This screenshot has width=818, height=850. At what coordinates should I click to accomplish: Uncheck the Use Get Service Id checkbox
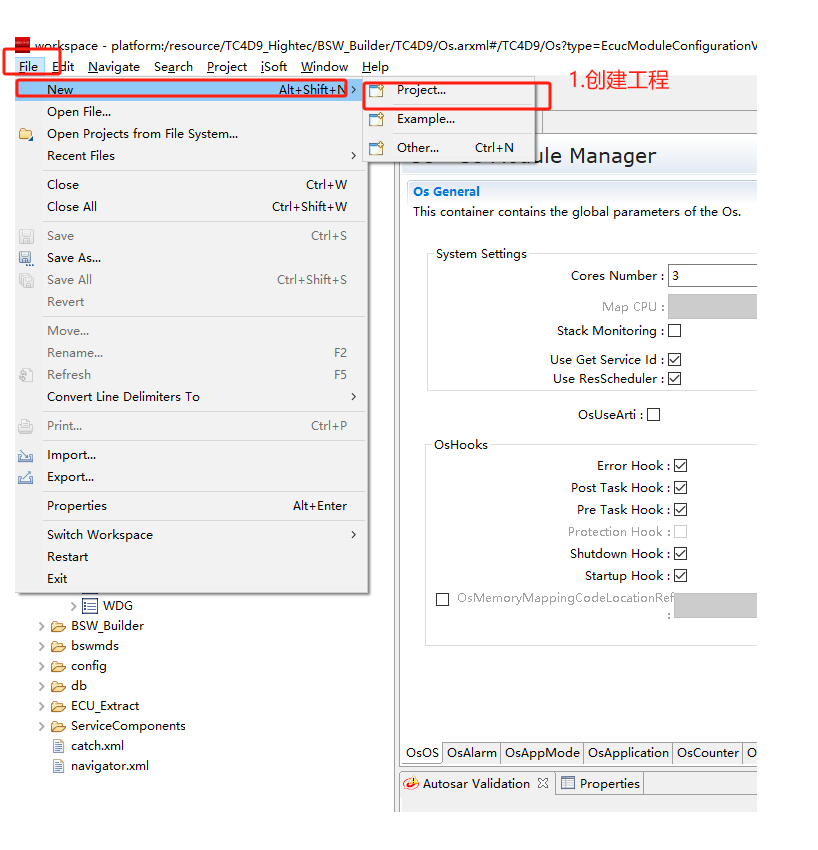(x=674, y=360)
